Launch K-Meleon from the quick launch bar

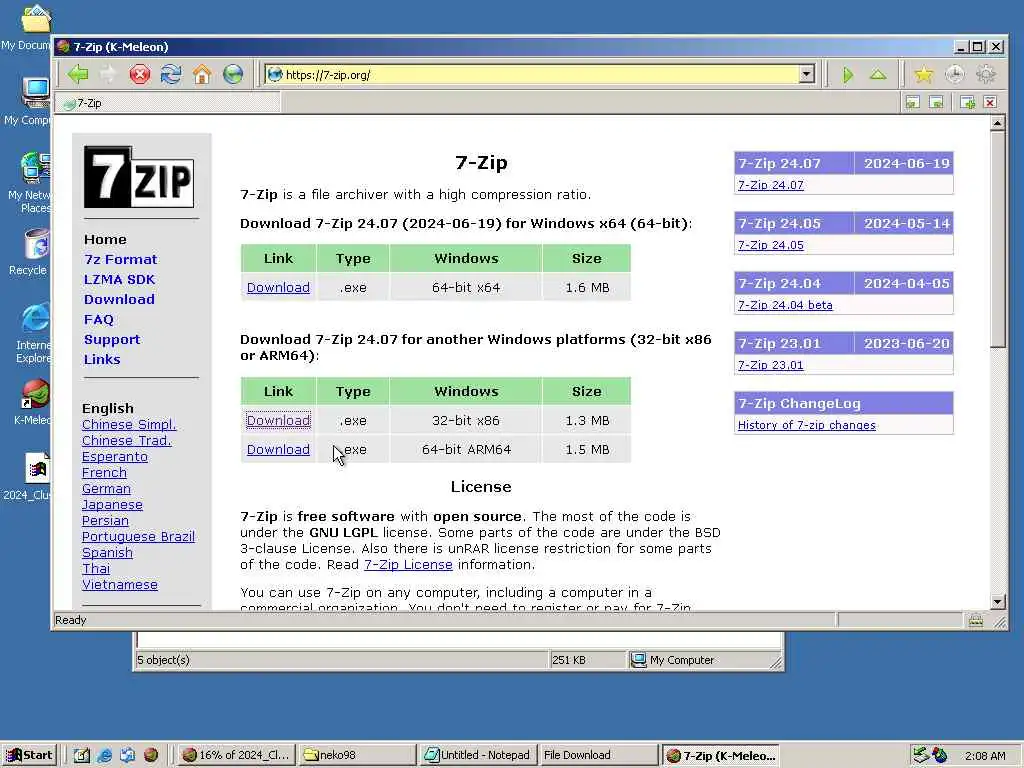151,755
